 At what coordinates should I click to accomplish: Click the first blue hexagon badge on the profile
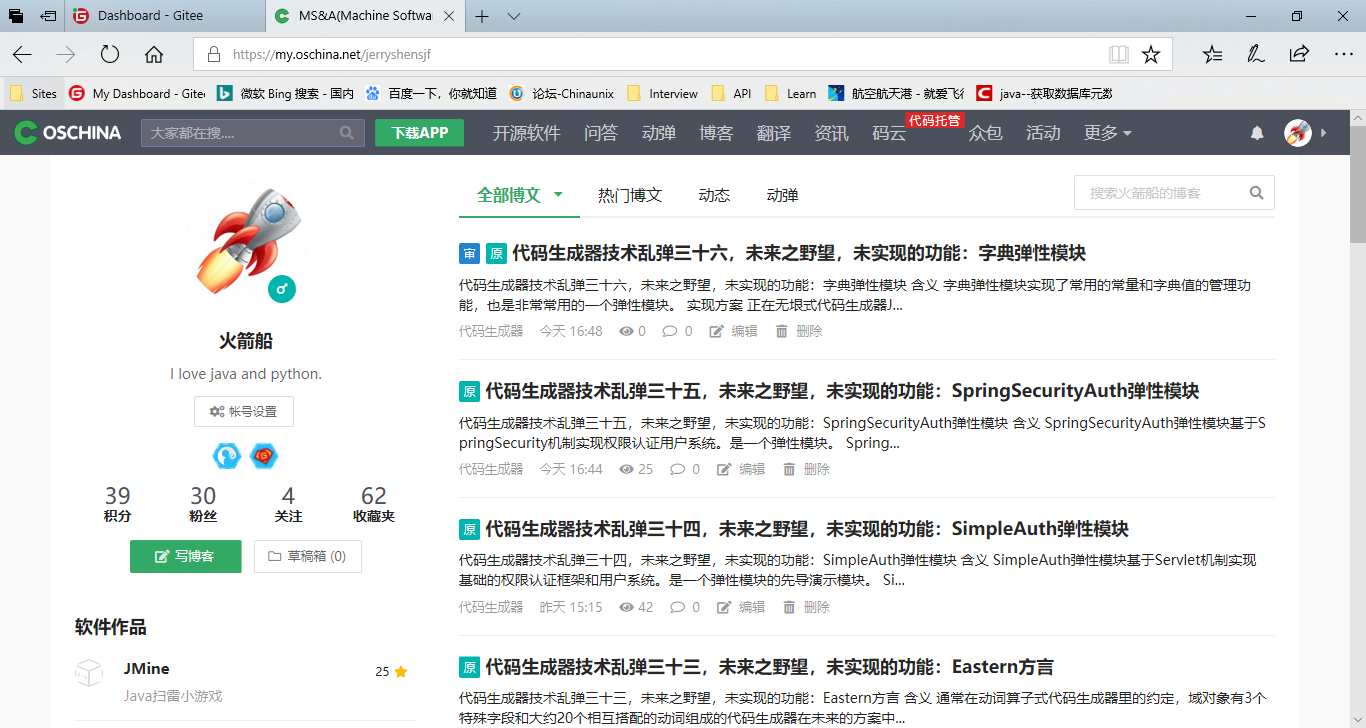pos(226,456)
